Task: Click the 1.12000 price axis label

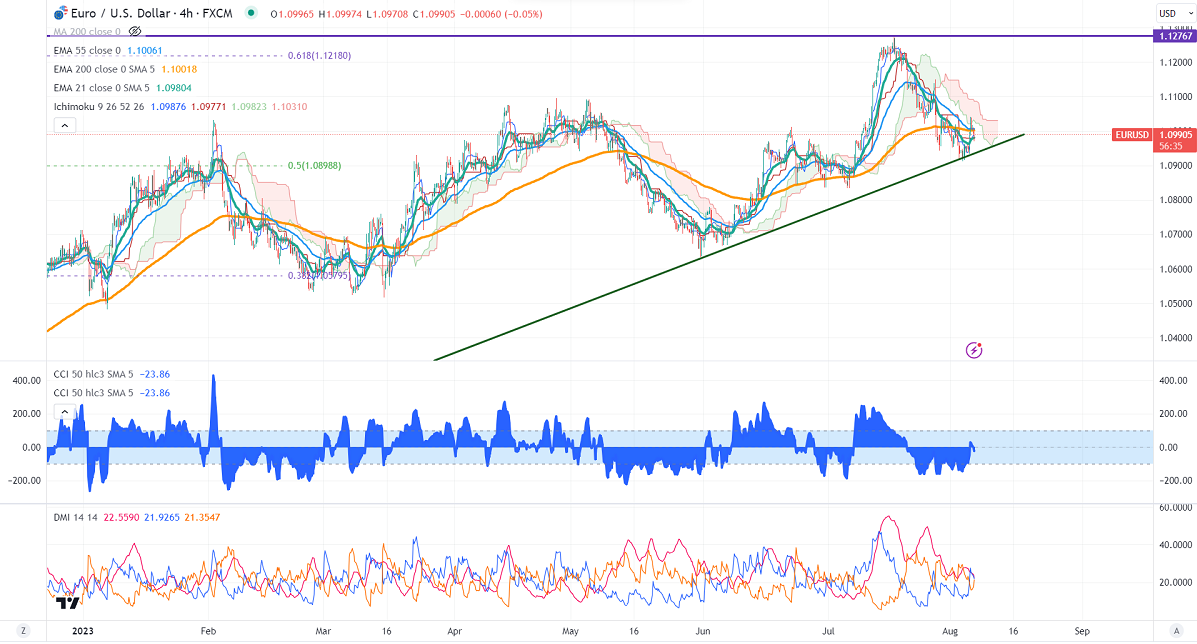Action: click(x=1174, y=63)
